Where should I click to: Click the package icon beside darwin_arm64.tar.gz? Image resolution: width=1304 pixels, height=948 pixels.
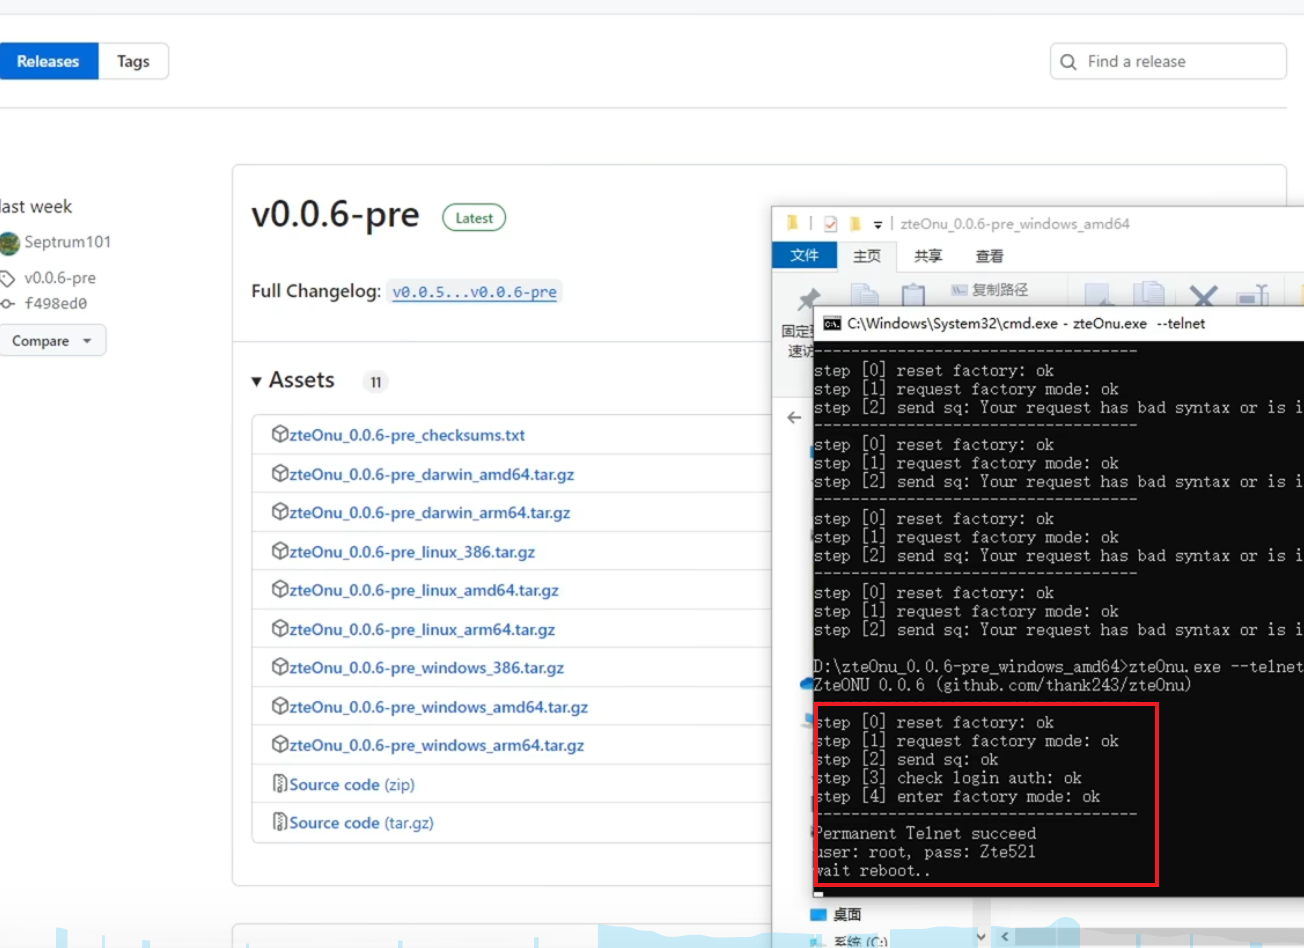click(280, 511)
